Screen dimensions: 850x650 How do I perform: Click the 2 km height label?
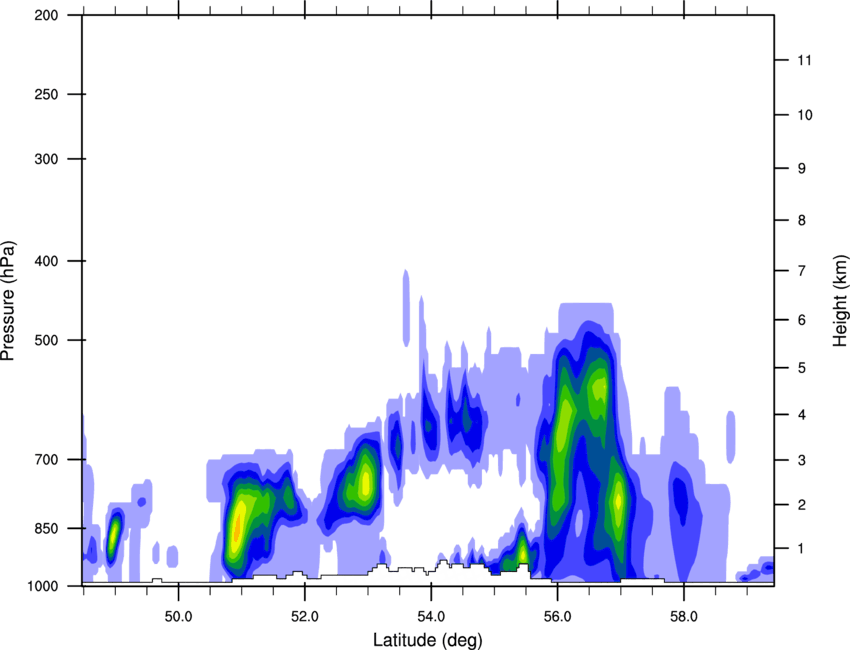802,505
